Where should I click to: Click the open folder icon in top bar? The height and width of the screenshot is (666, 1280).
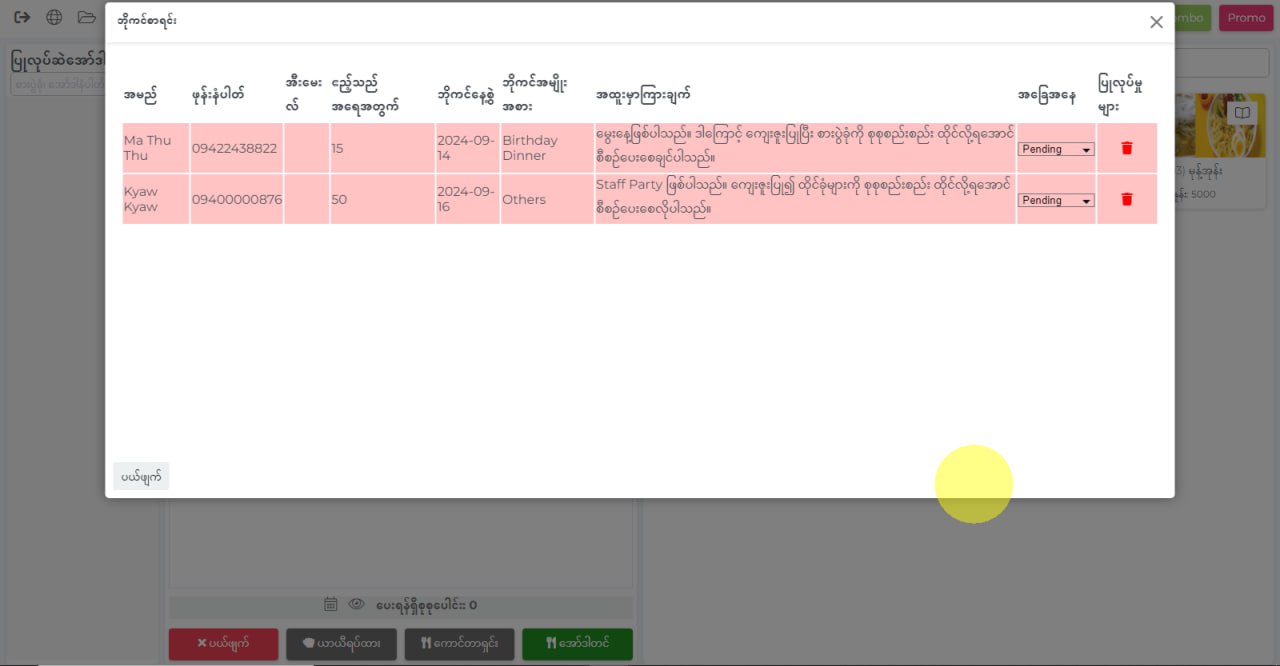87,18
